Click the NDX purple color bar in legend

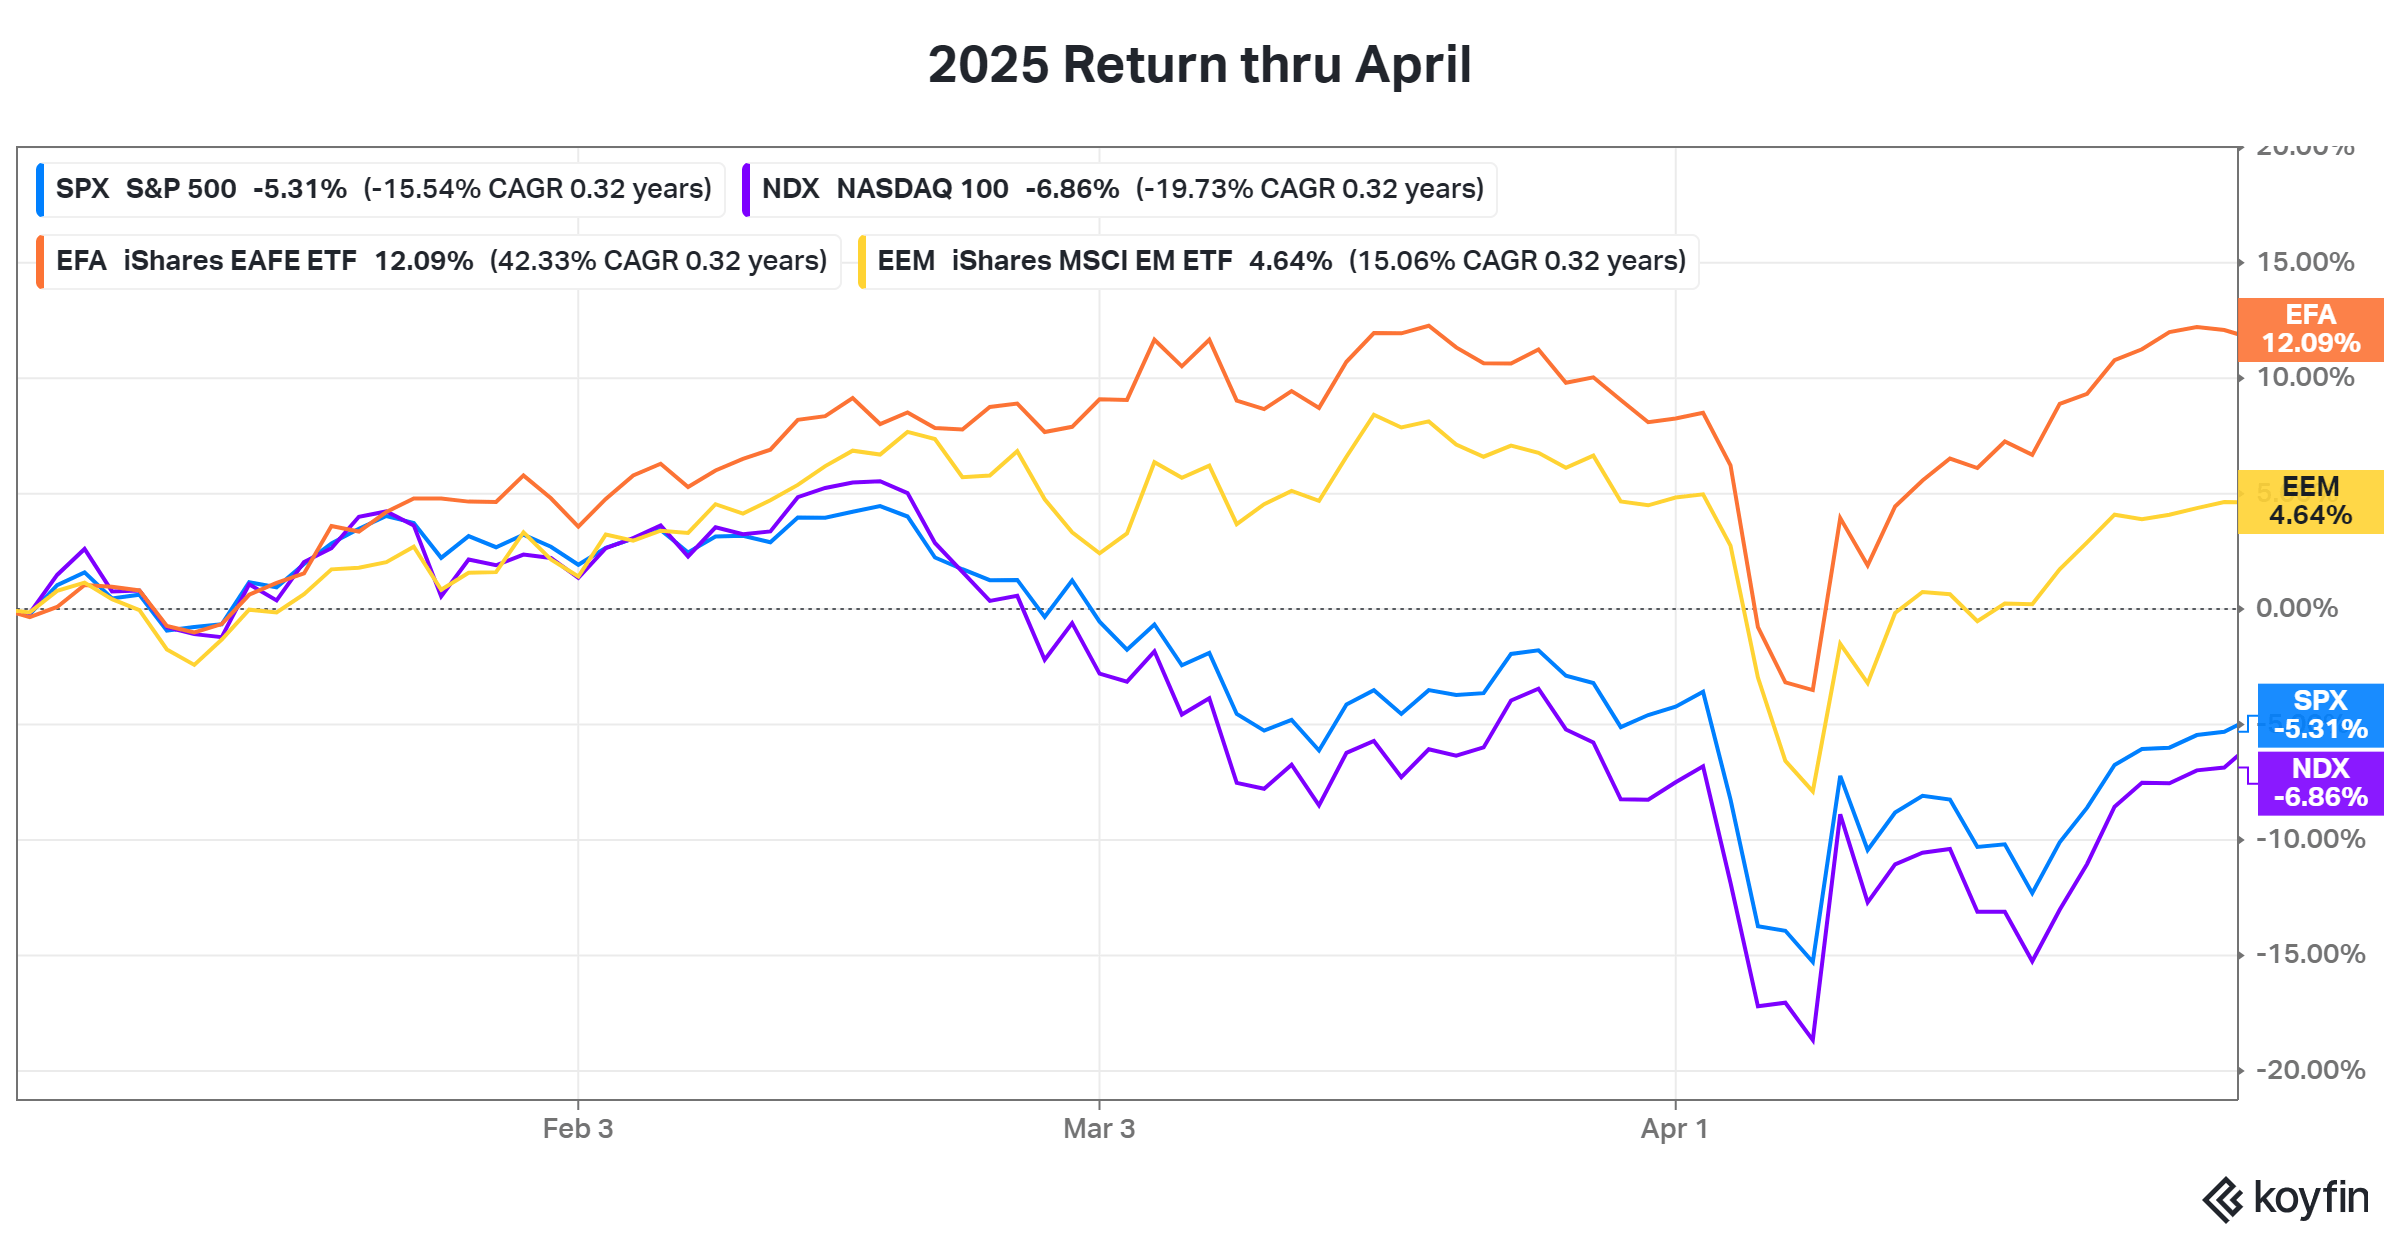tap(746, 189)
